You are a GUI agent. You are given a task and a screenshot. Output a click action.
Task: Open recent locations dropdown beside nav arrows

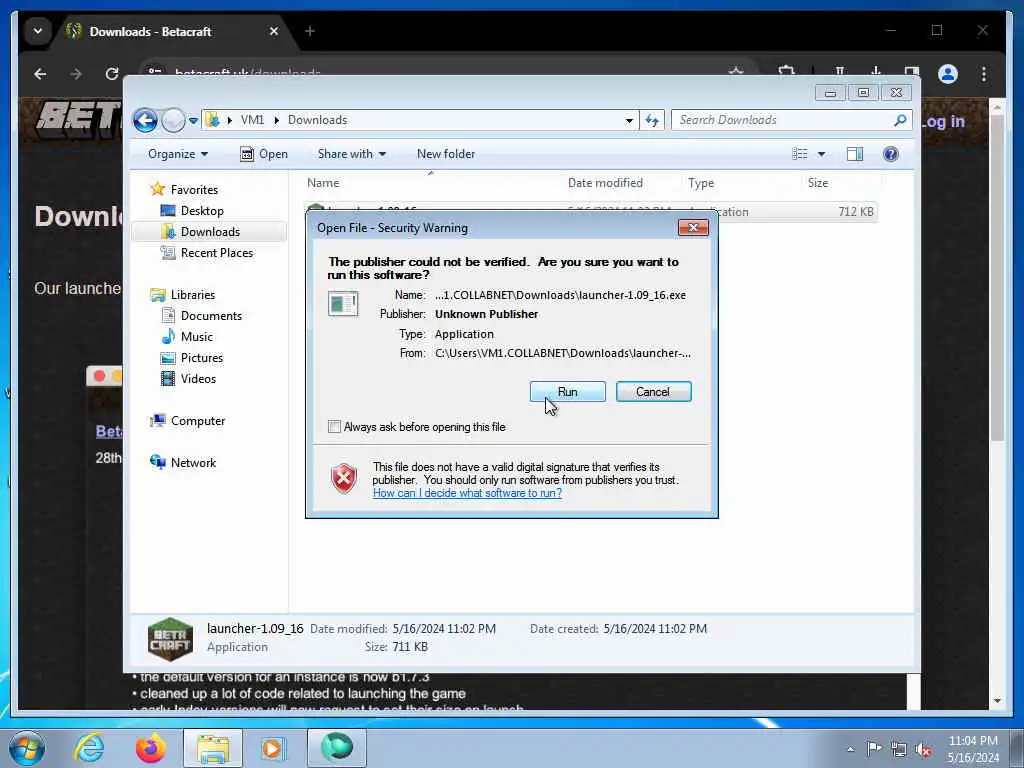click(193, 121)
